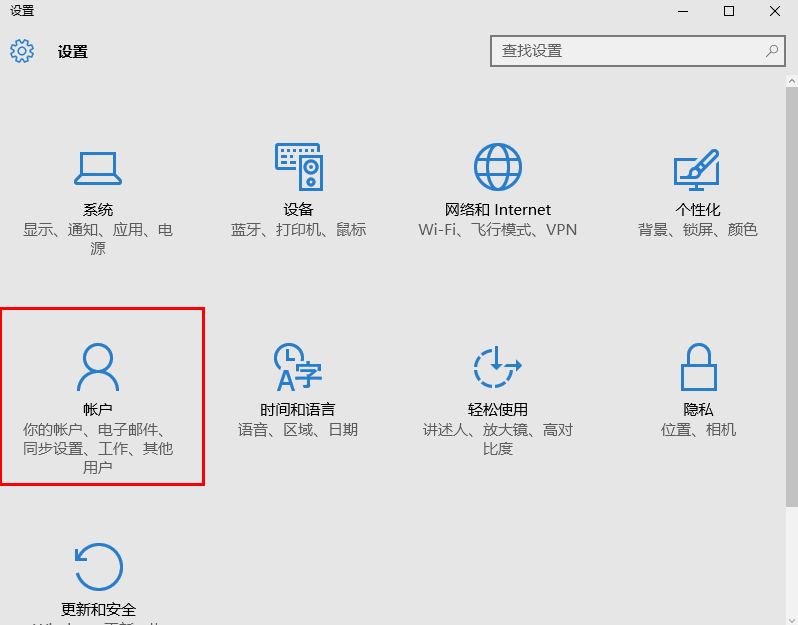Select the 蓝牙、打印机、鼠标 description text
798x625 pixels.
tap(298, 230)
